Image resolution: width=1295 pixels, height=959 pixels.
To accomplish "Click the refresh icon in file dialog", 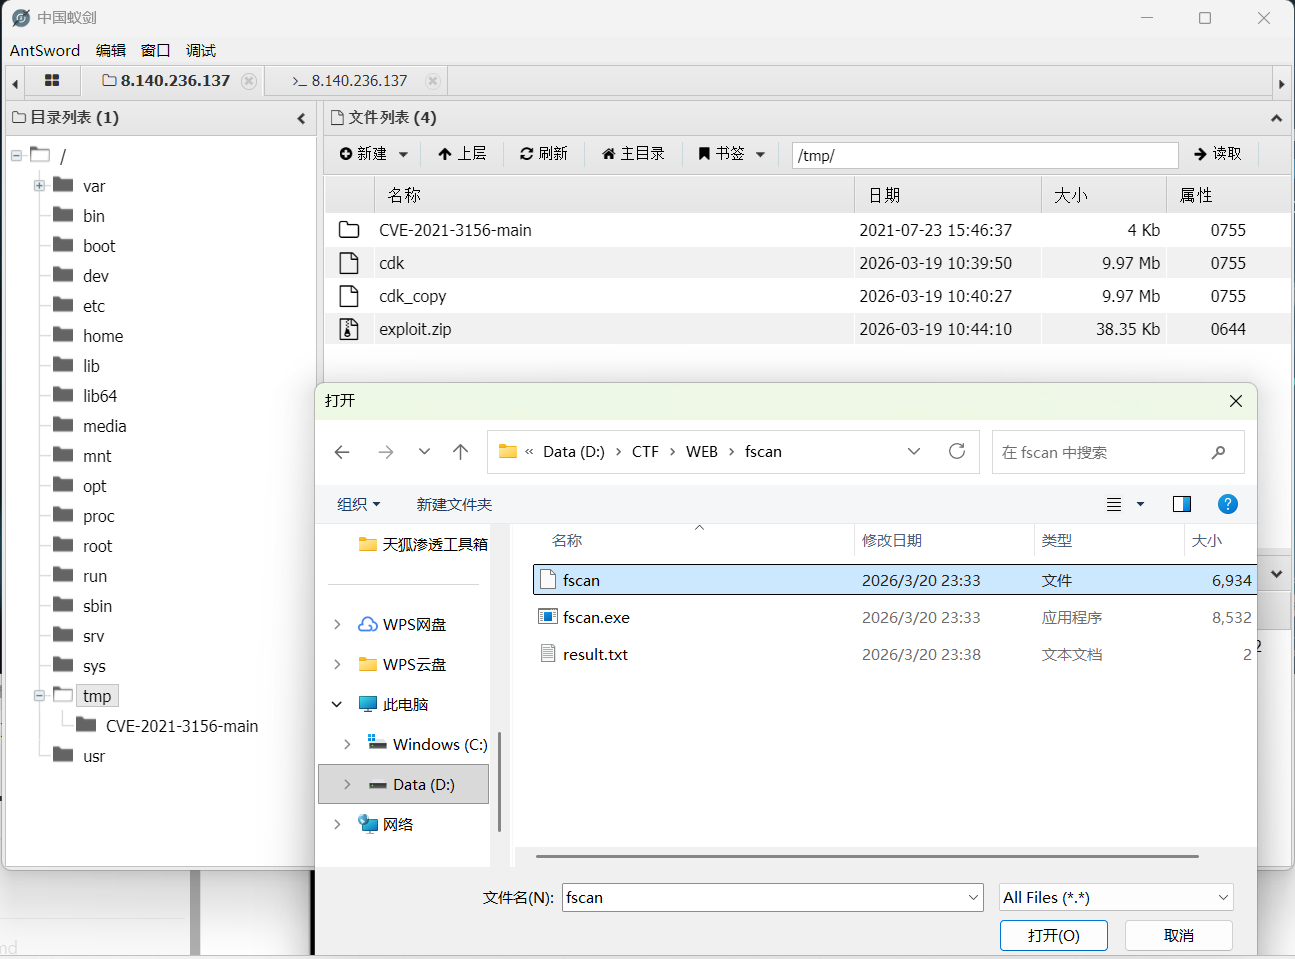I will [957, 452].
